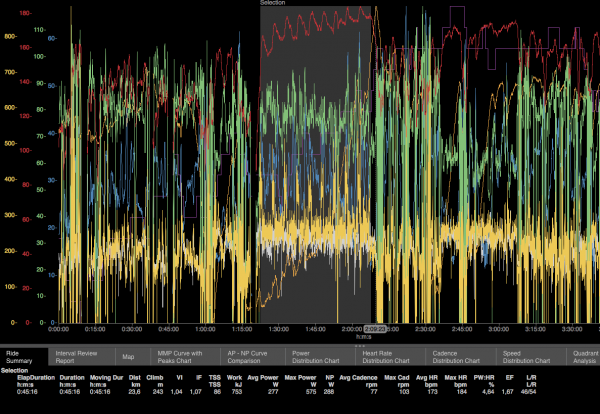Click the Avg Cadence column header

[x=357, y=380]
